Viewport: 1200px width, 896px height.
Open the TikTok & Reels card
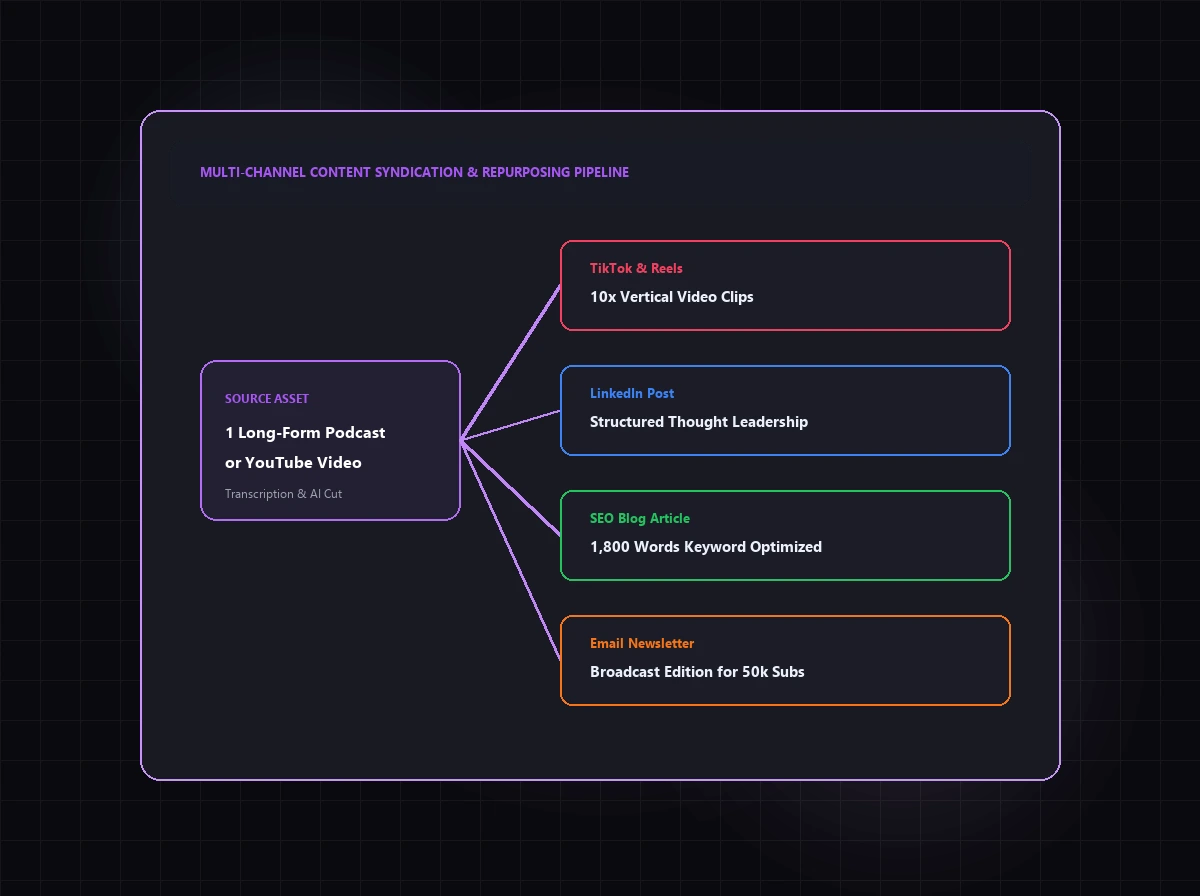click(x=785, y=285)
